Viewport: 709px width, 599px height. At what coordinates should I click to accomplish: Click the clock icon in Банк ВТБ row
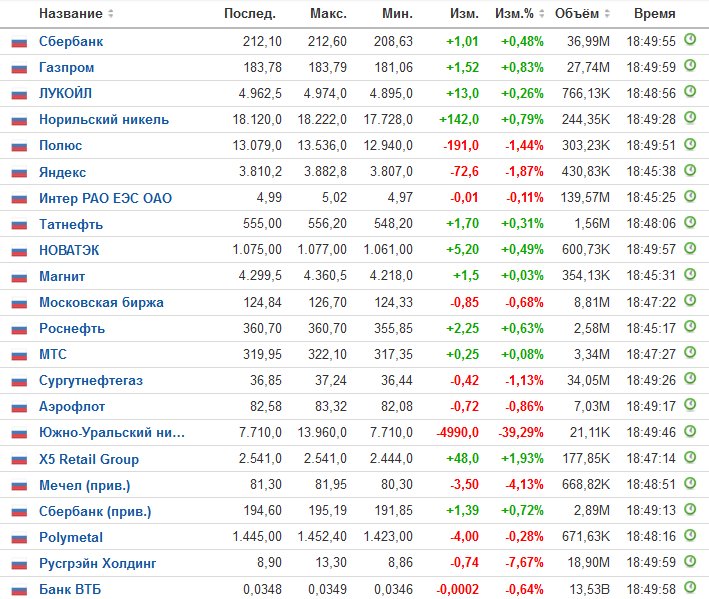click(x=690, y=587)
